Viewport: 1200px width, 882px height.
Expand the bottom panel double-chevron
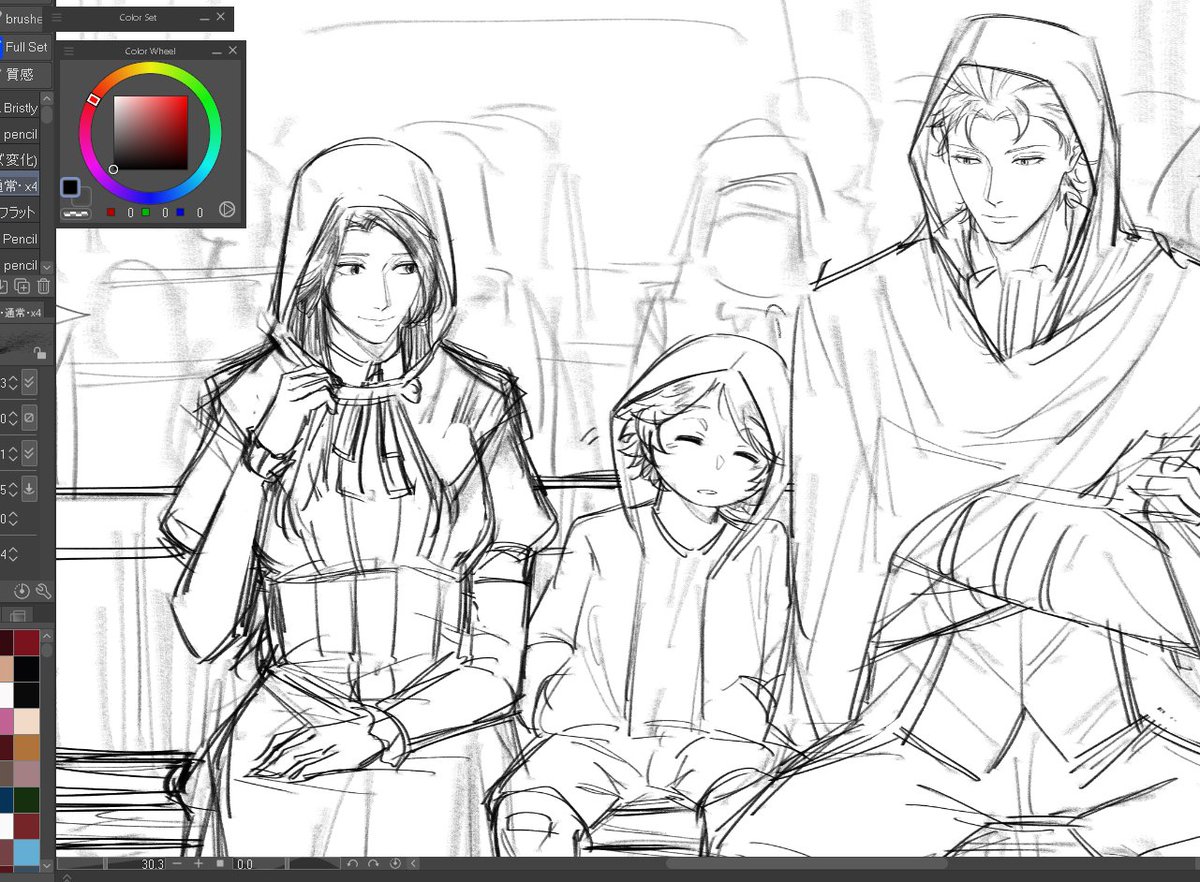(x=67, y=877)
